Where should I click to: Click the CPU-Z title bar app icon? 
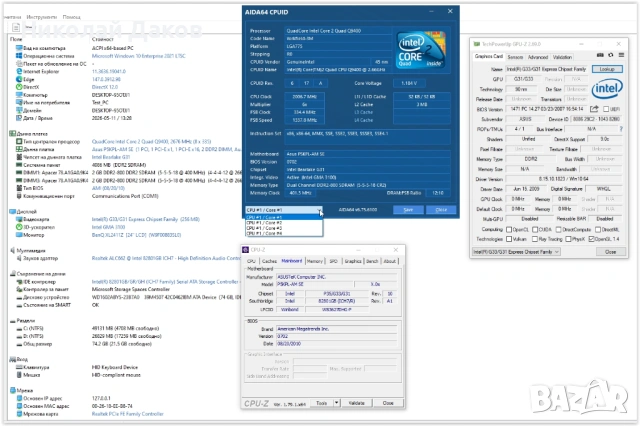tap(246, 250)
